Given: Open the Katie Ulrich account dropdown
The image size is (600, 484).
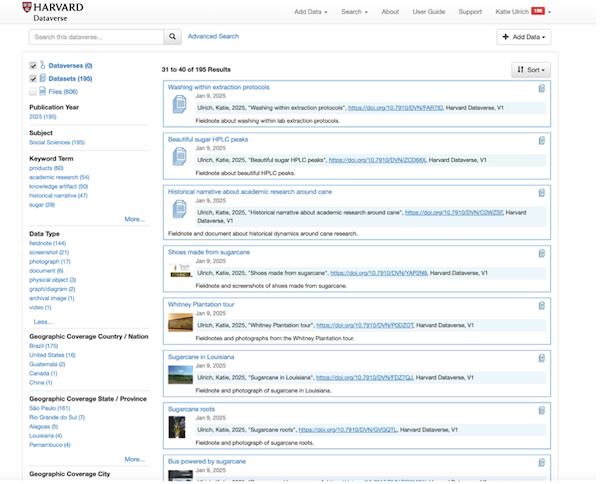Looking at the screenshot, I should pyautogui.click(x=523, y=12).
